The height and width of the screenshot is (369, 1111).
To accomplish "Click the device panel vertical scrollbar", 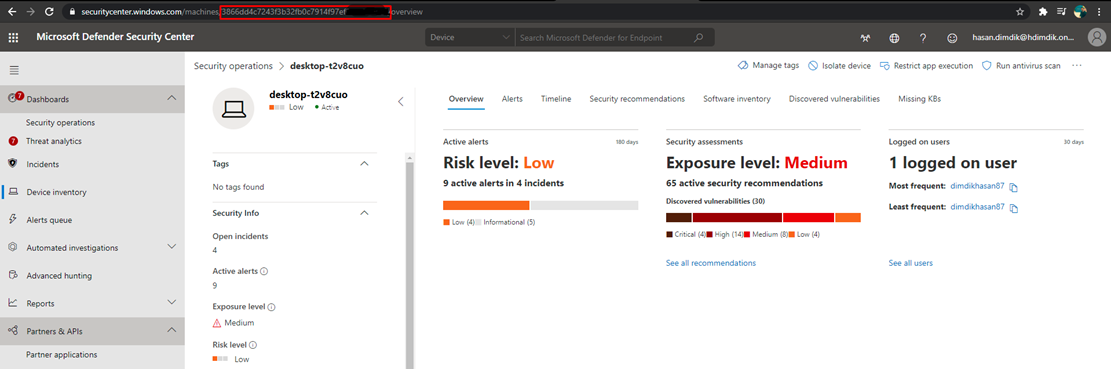I will click(409, 266).
